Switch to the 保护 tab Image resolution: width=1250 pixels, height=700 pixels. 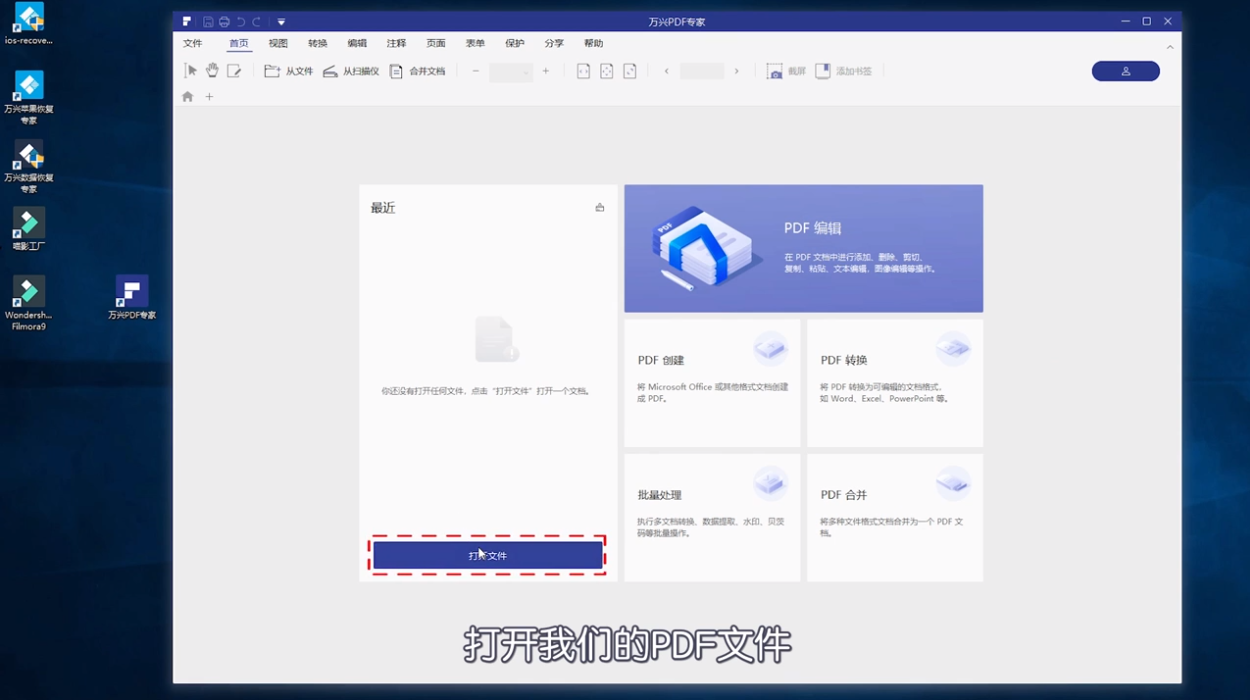[515, 43]
